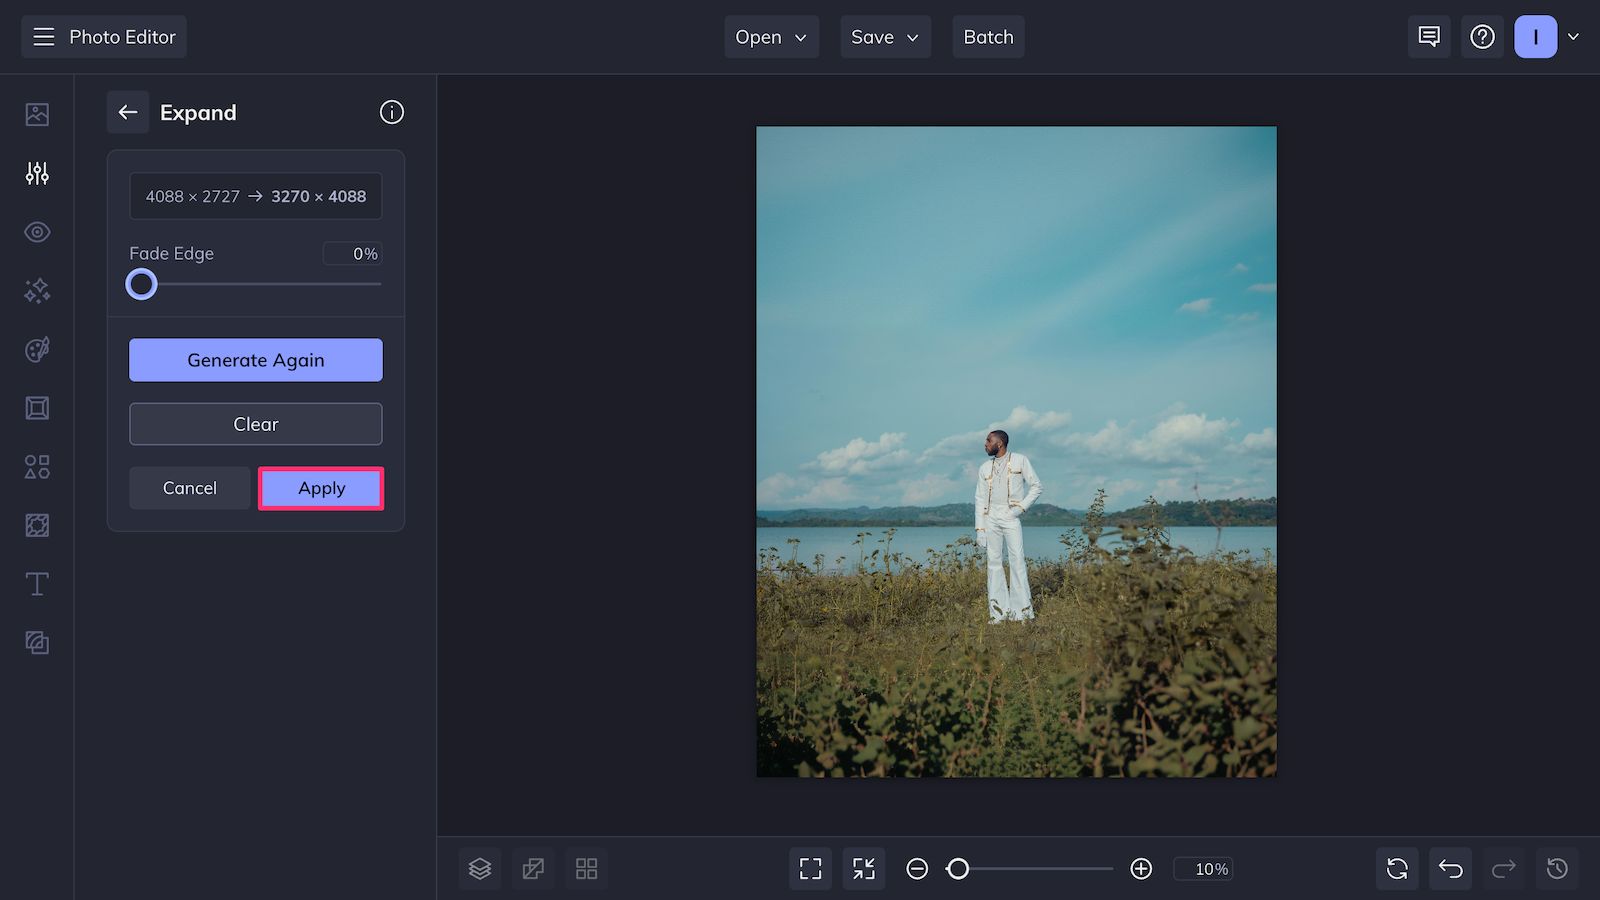Open the Layers panel at bottom left
Viewport: 1600px width, 900px height.
point(480,868)
